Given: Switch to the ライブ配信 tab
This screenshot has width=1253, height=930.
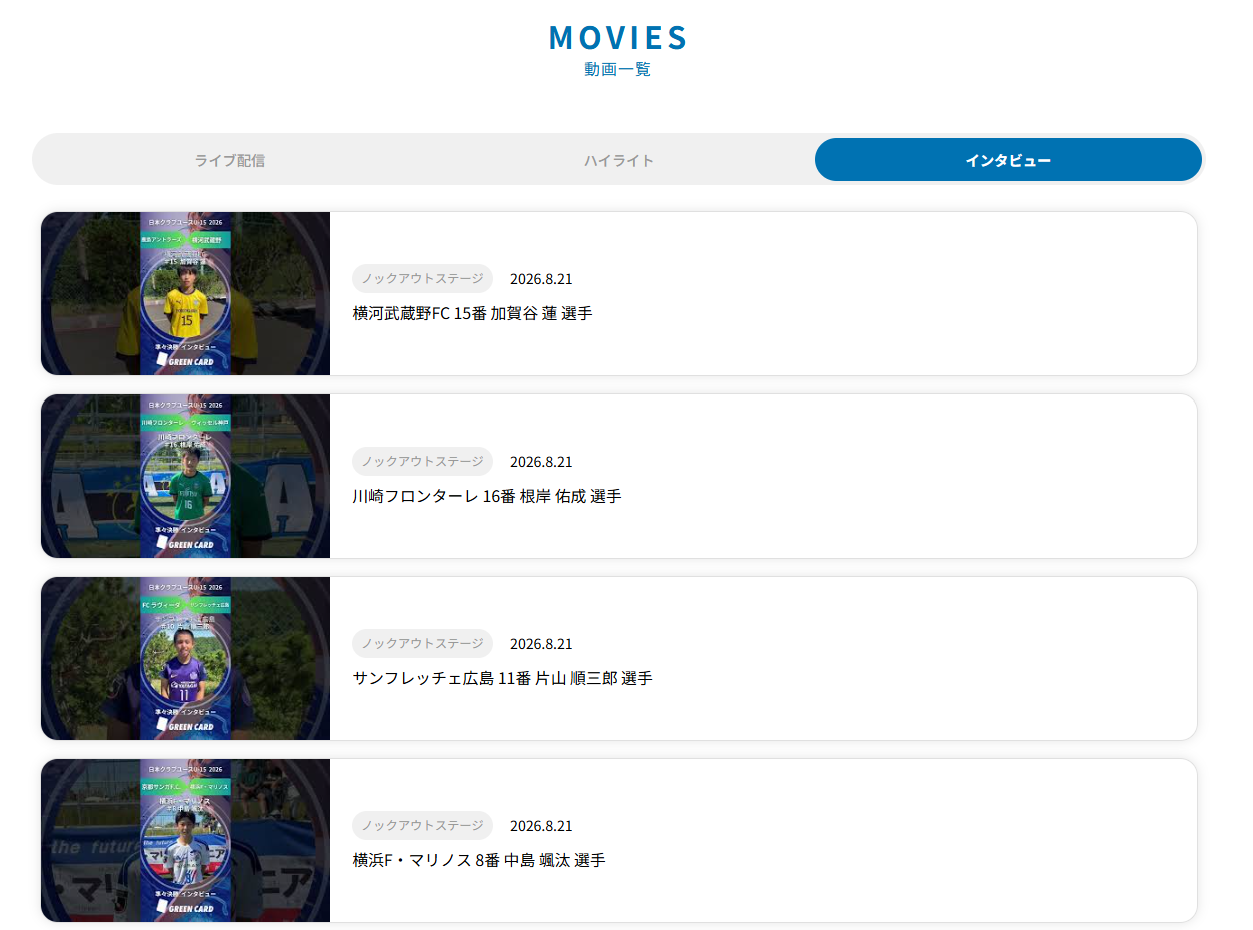Looking at the screenshot, I should pyautogui.click(x=230, y=160).
